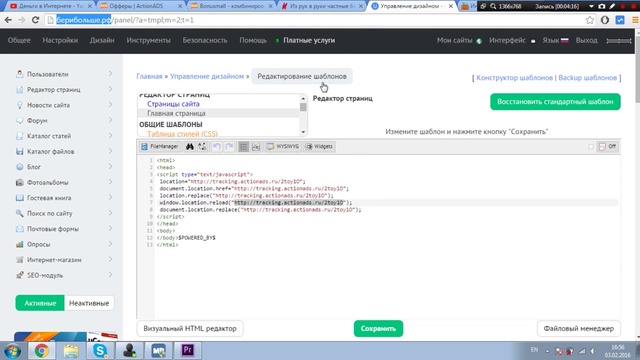Select Страницы сайта in template list

173,104
